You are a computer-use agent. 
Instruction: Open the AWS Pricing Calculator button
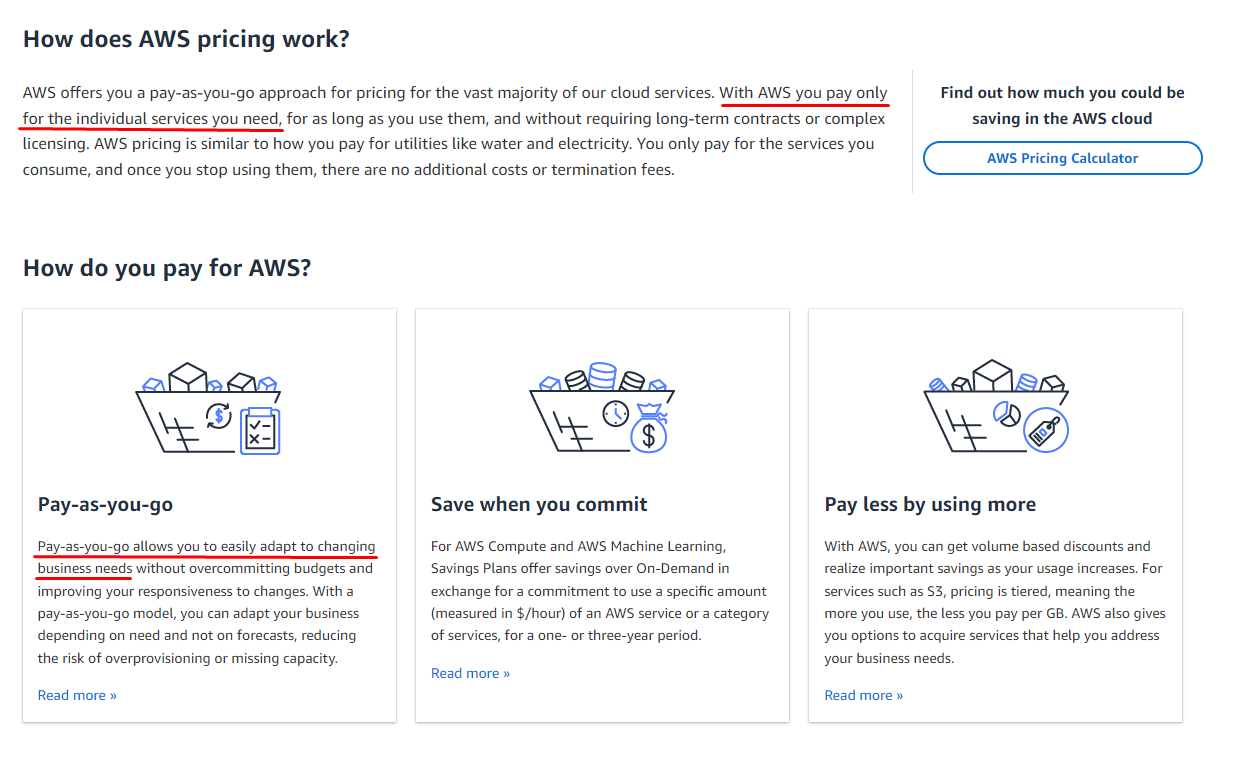click(x=1062, y=158)
